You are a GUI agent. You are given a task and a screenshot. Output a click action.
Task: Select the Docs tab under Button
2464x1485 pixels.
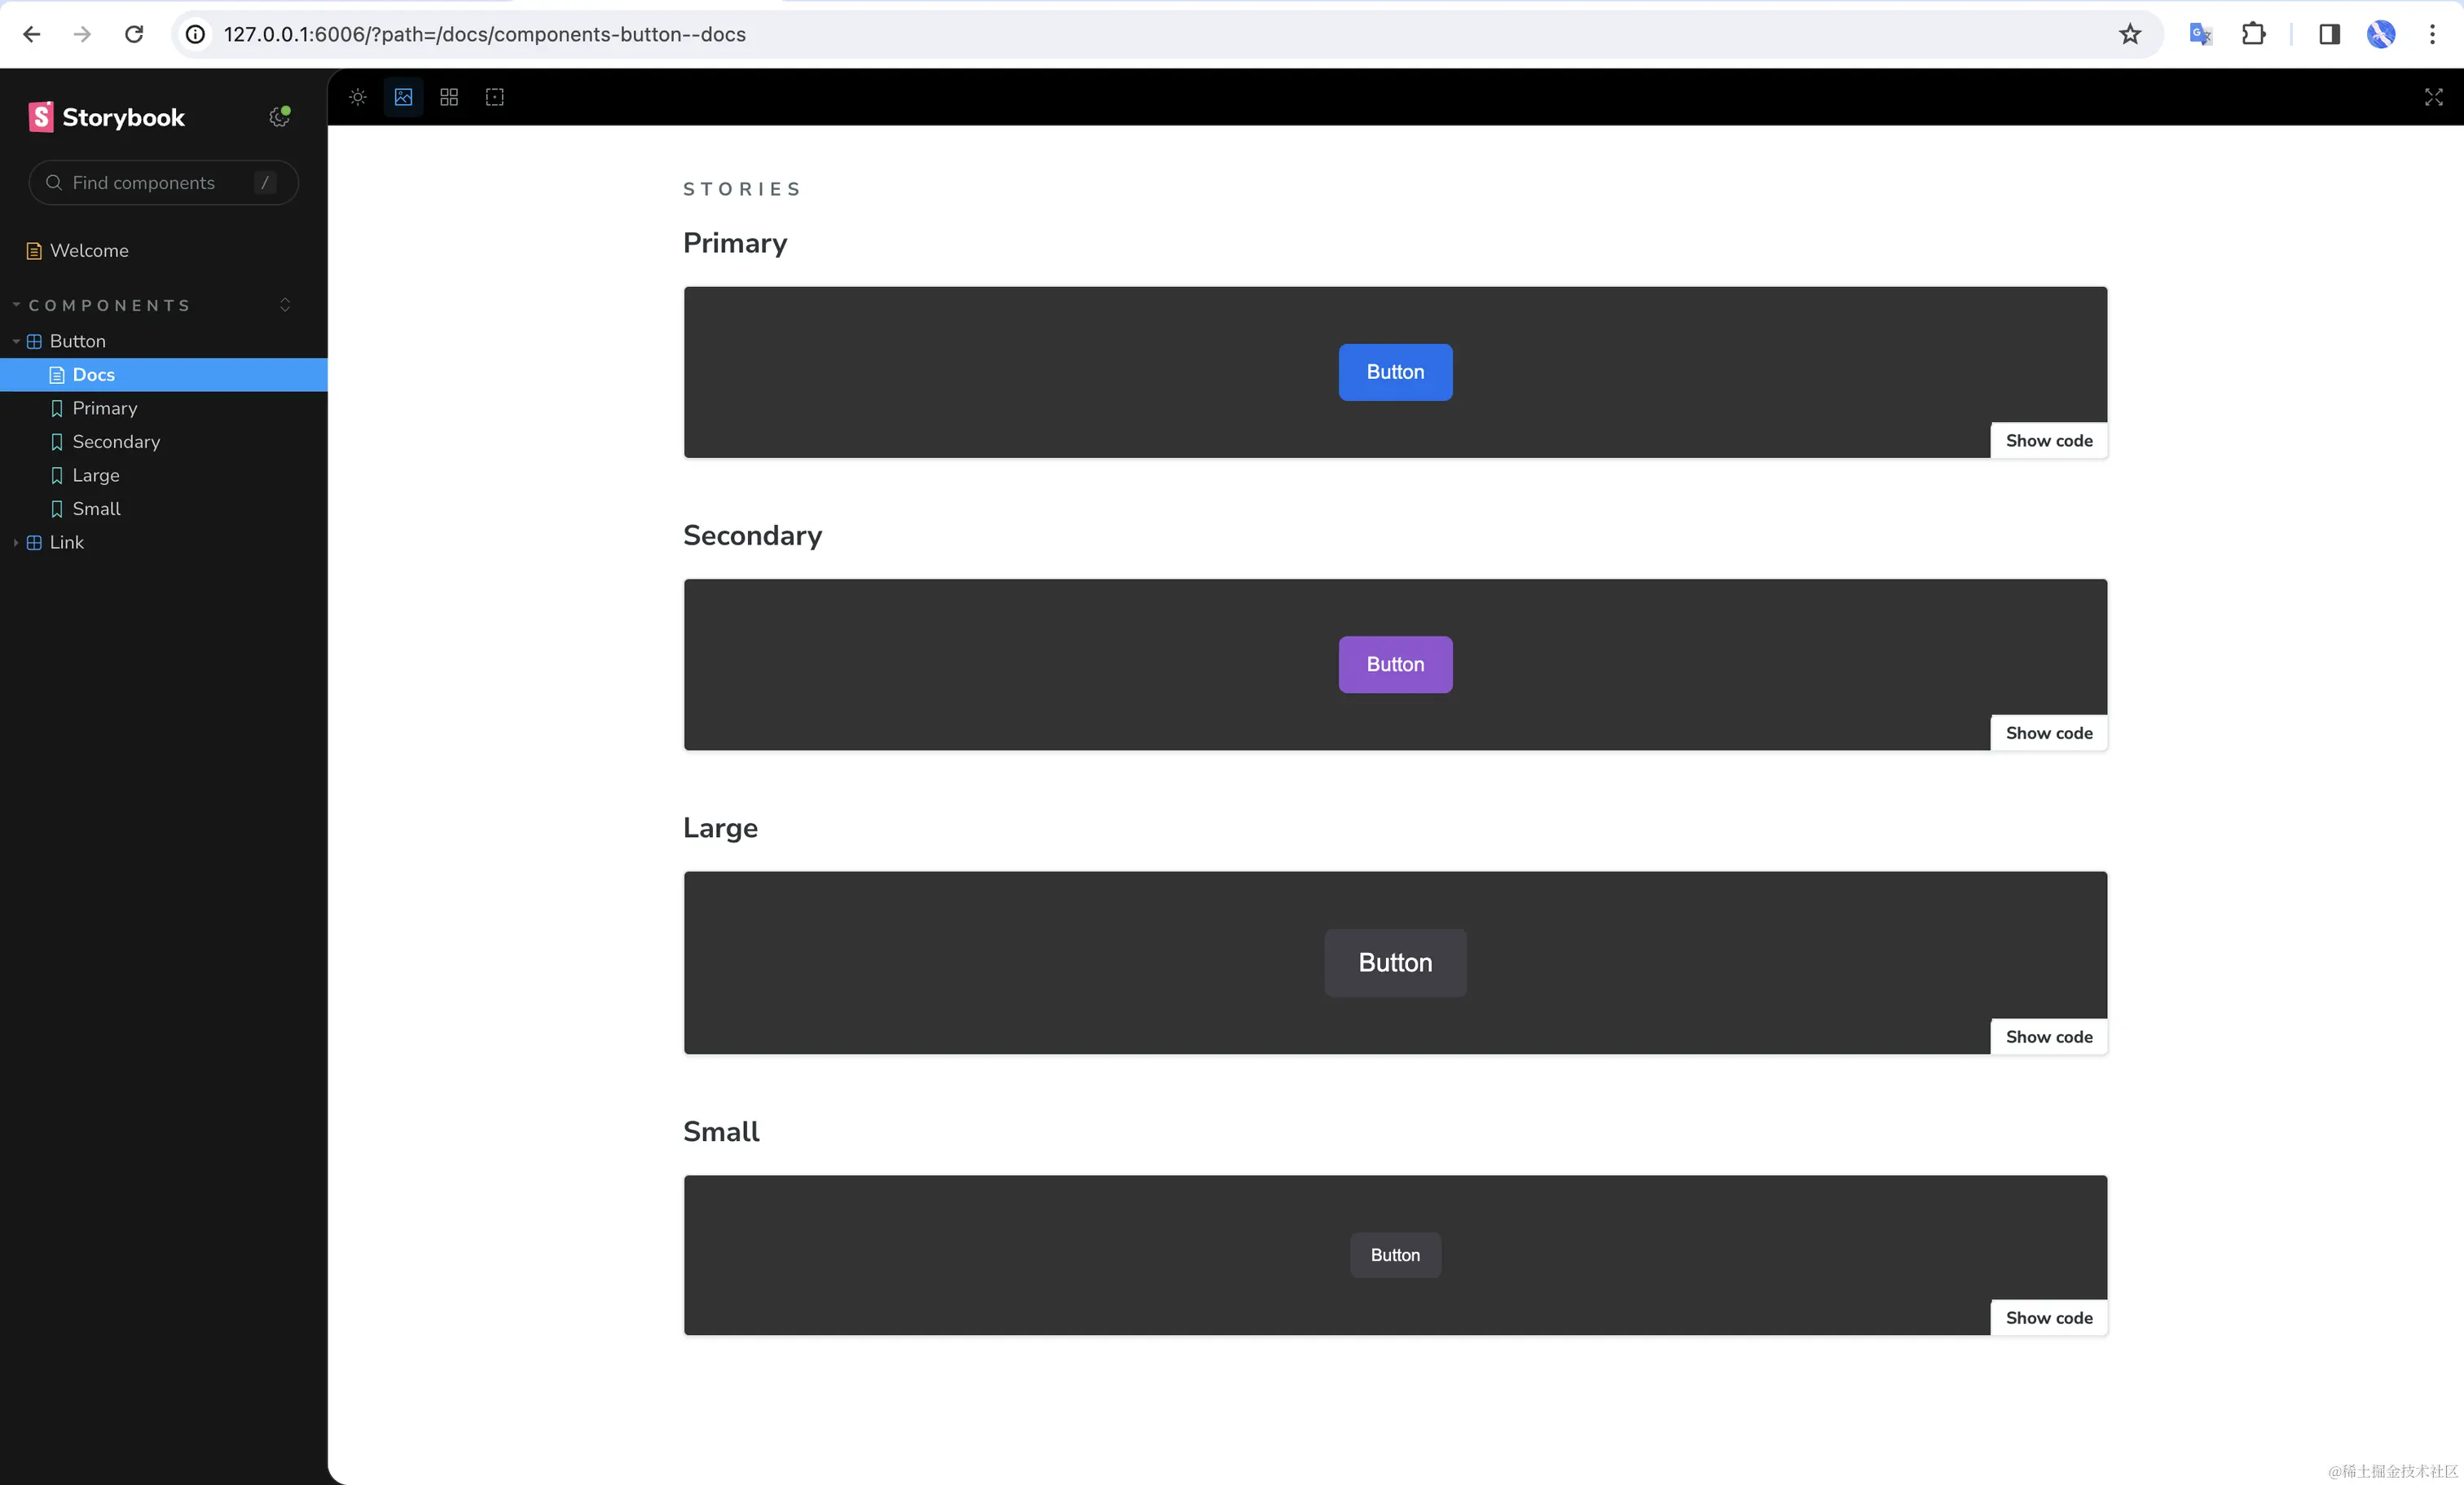(x=94, y=374)
